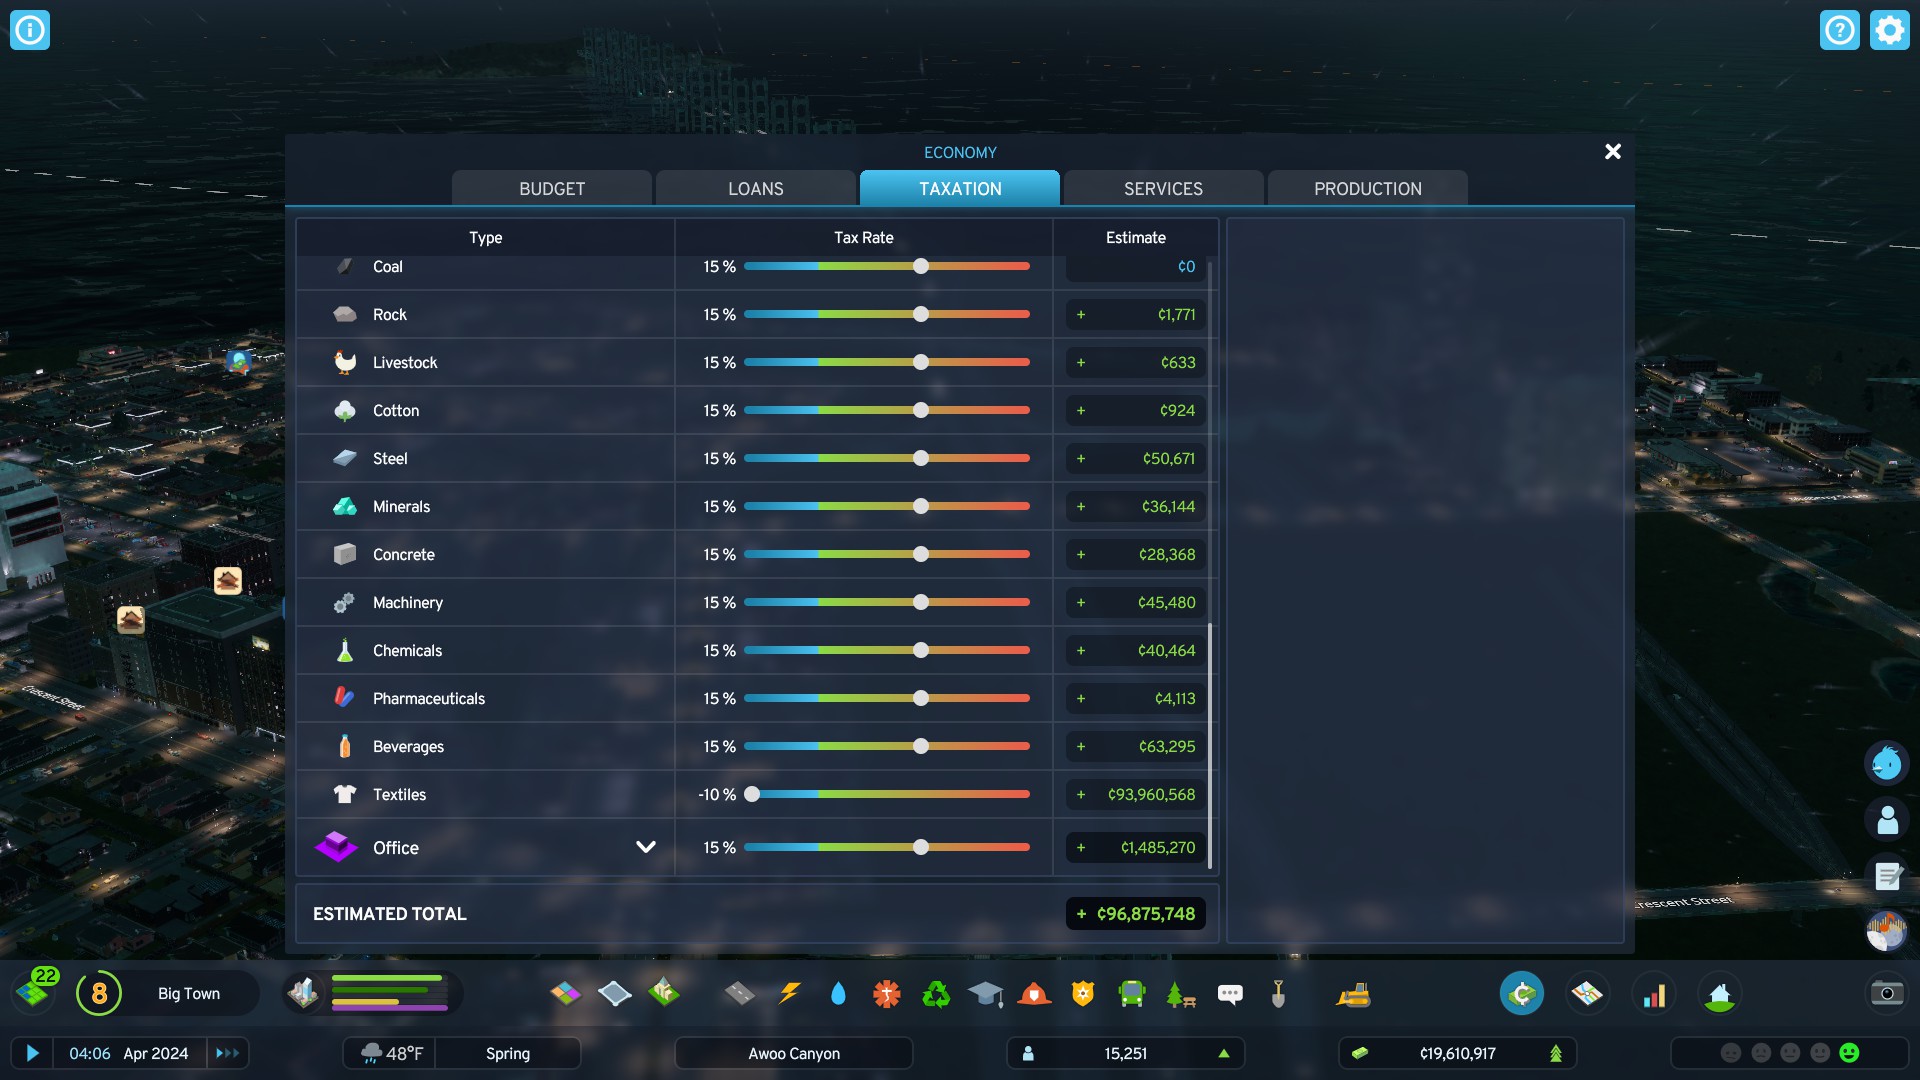Collapse the Office category row
1920x1080 pixels.
pyautogui.click(x=646, y=847)
